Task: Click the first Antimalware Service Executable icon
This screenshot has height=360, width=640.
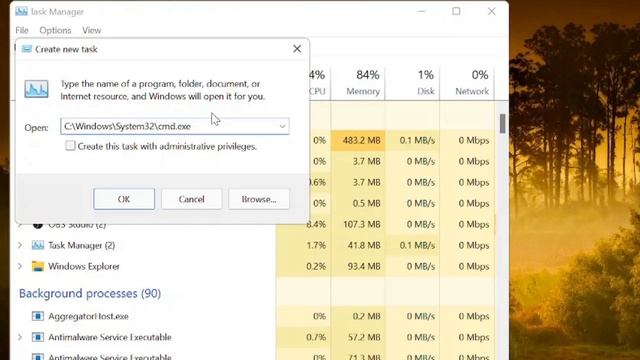Action: pyautogui.click(x=38, y=337)
